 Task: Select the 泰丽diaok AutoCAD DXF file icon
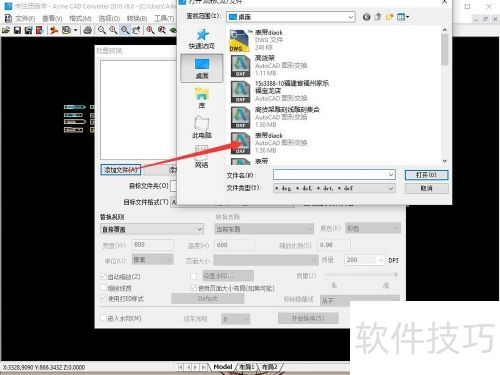240,143
